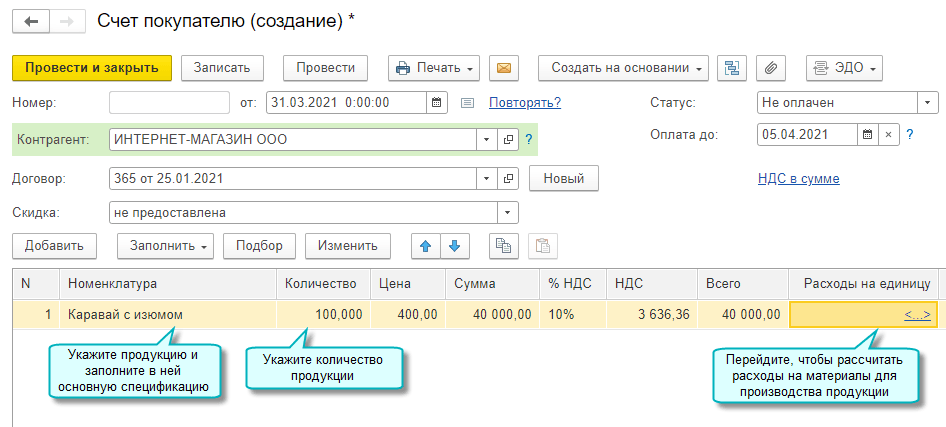Click the paperclip attachments icon
The width and height of the screenshot is (946, 427).
(769, 68)
